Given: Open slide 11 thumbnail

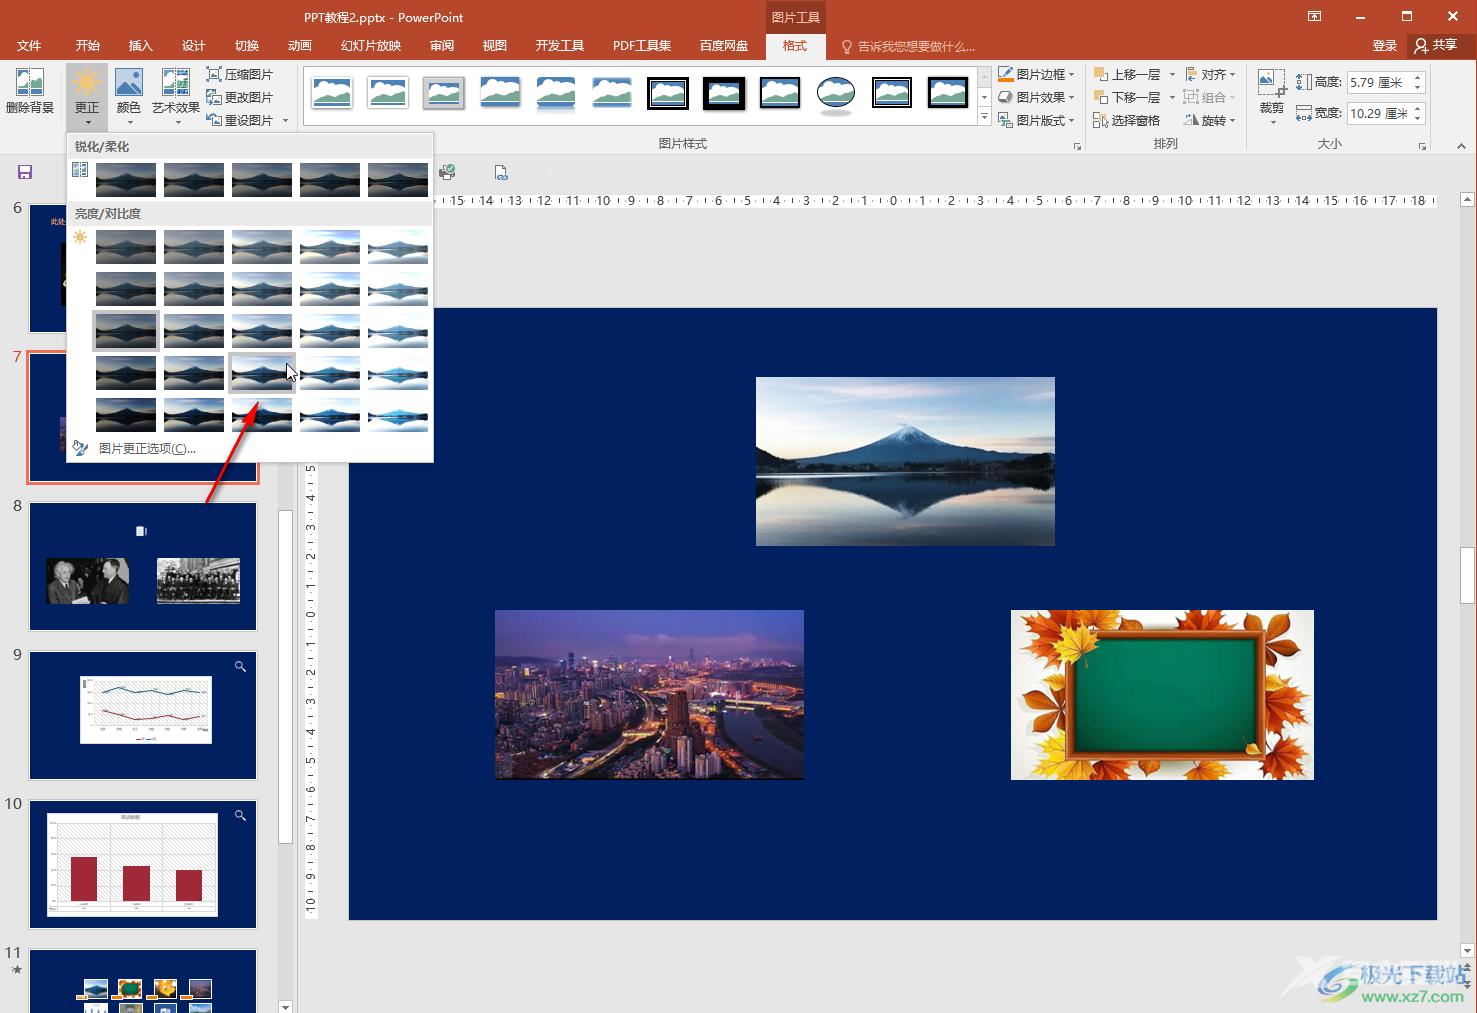Looking at the screenshot, I should click(143, 980).
